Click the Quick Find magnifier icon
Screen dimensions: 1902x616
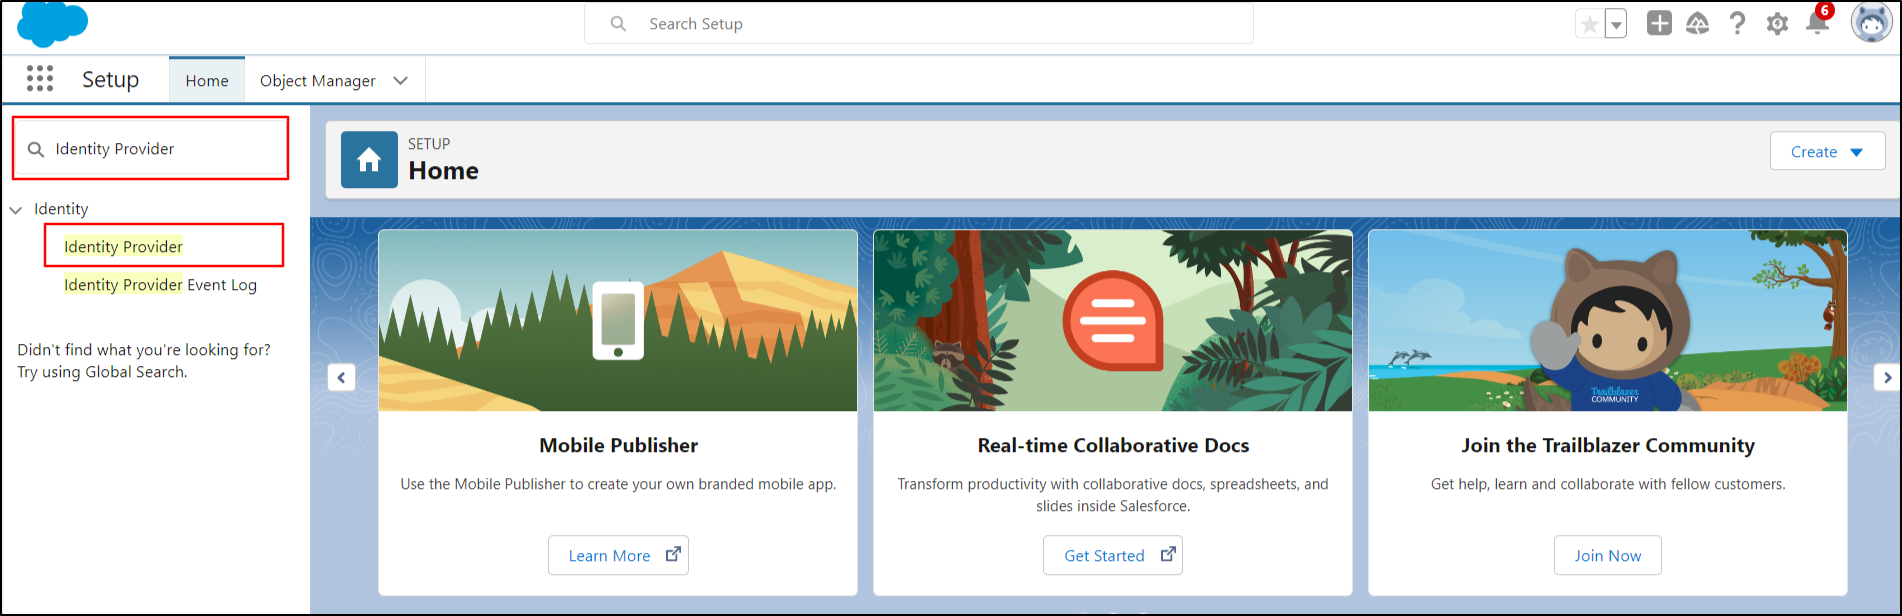coord(36,149)
